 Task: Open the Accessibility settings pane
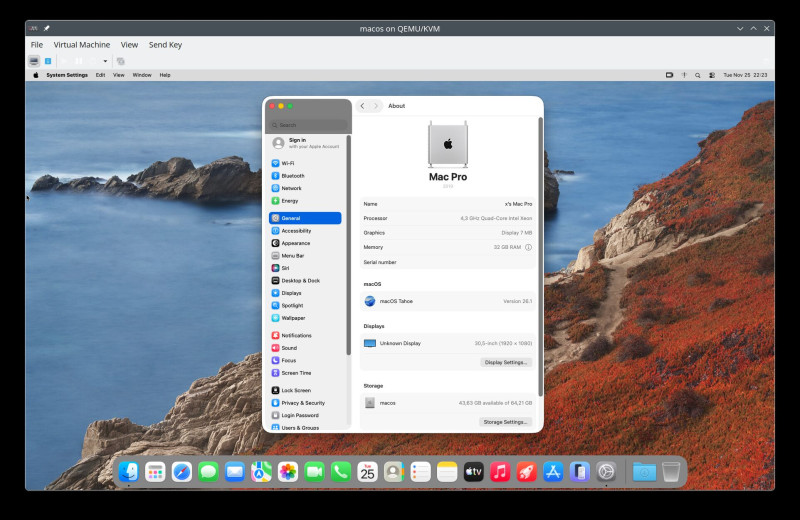[x=295, y=231]
